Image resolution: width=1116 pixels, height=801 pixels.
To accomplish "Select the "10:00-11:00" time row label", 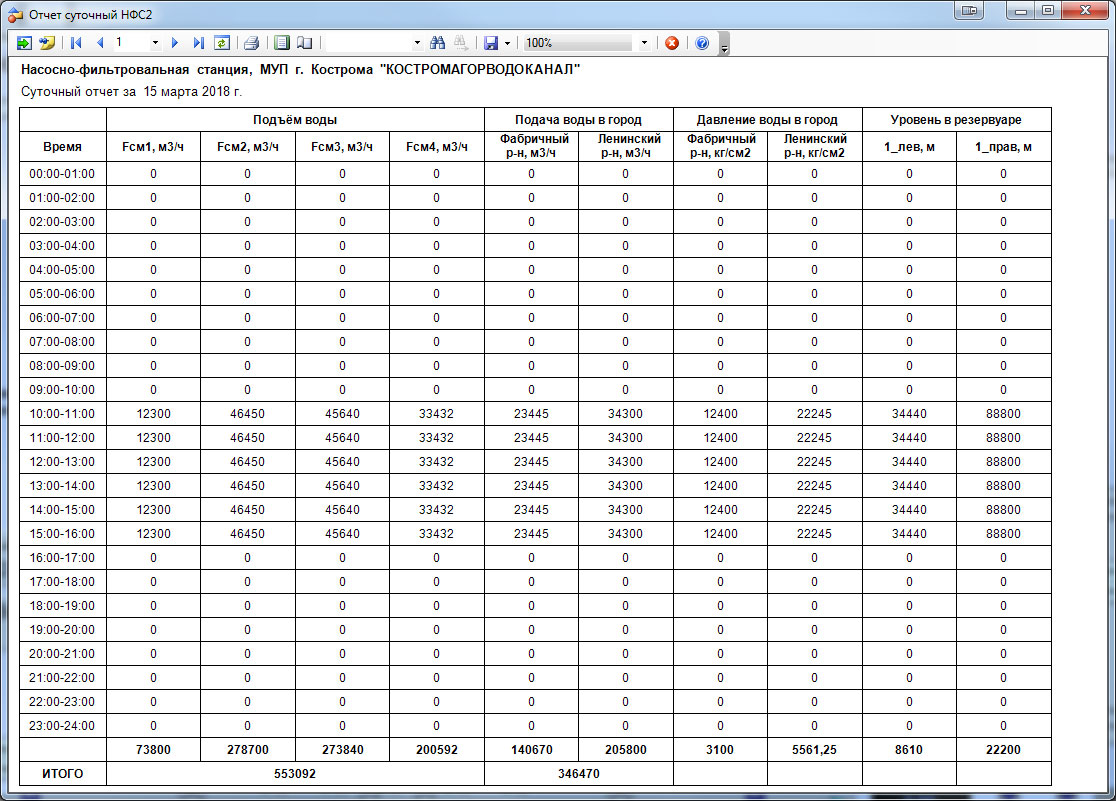I will [63, 414].
